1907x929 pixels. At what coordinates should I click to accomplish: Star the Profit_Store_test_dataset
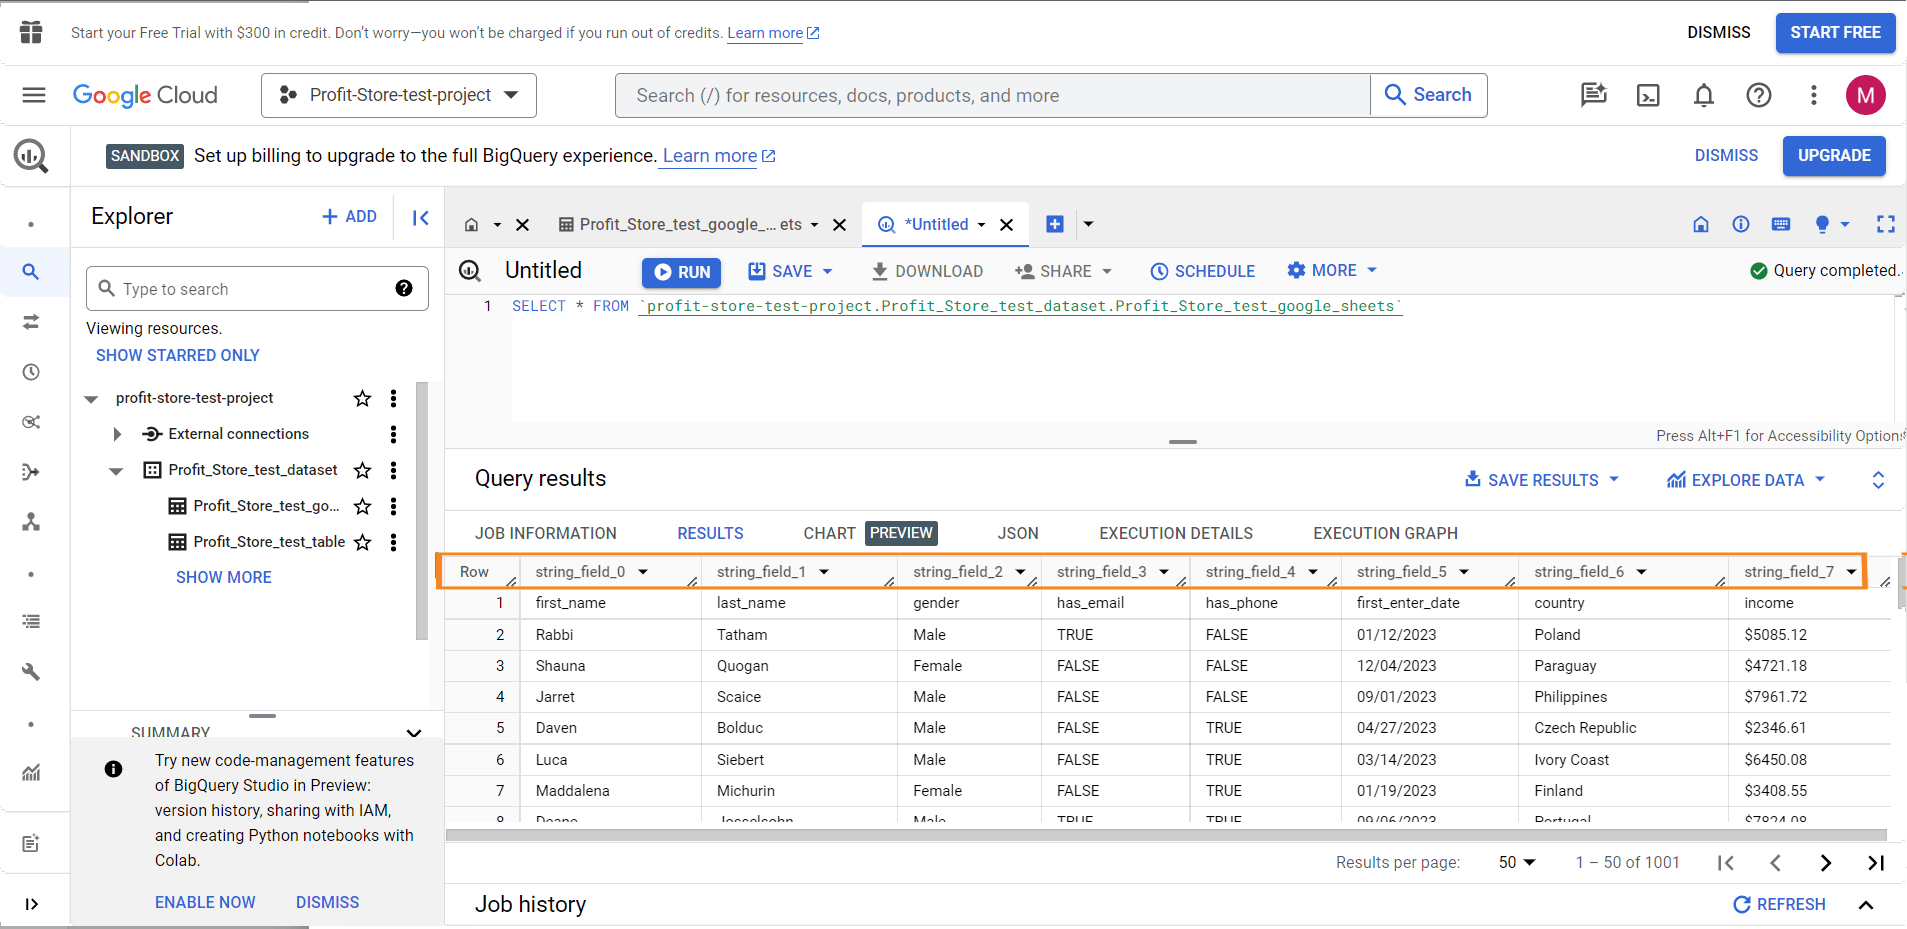pos(362,470)
